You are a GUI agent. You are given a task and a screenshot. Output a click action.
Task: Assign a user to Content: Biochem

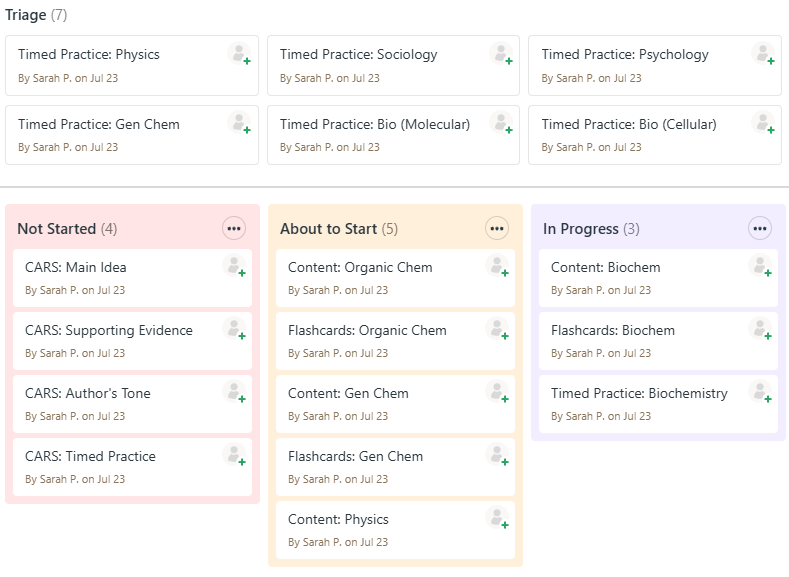point(760,266)
